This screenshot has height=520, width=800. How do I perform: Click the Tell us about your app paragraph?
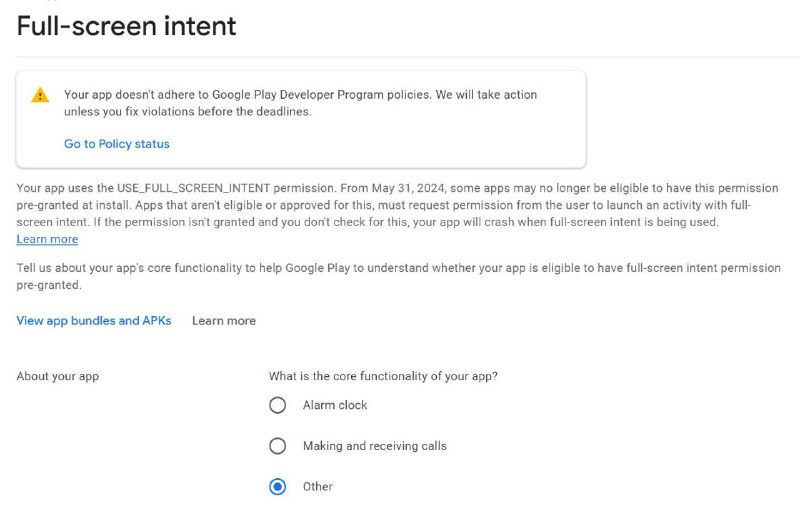[398, 277]
